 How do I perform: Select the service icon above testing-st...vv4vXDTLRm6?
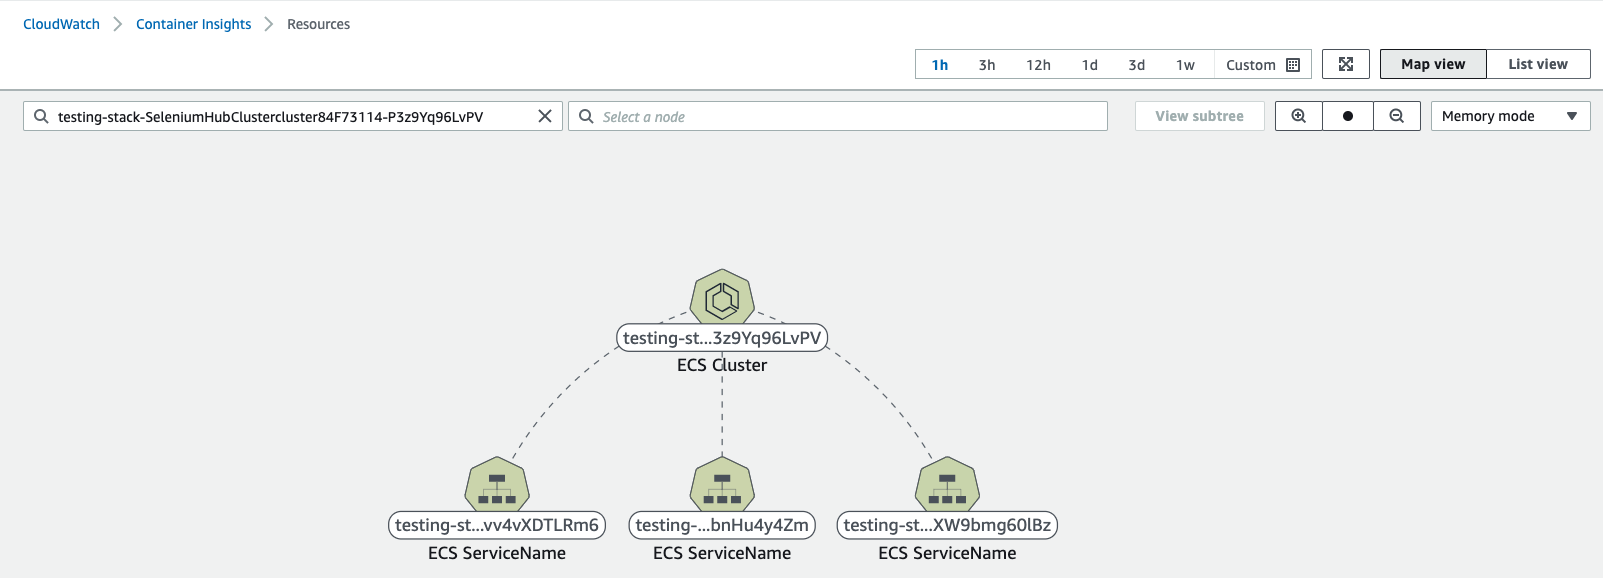click(x=497, y=485)
